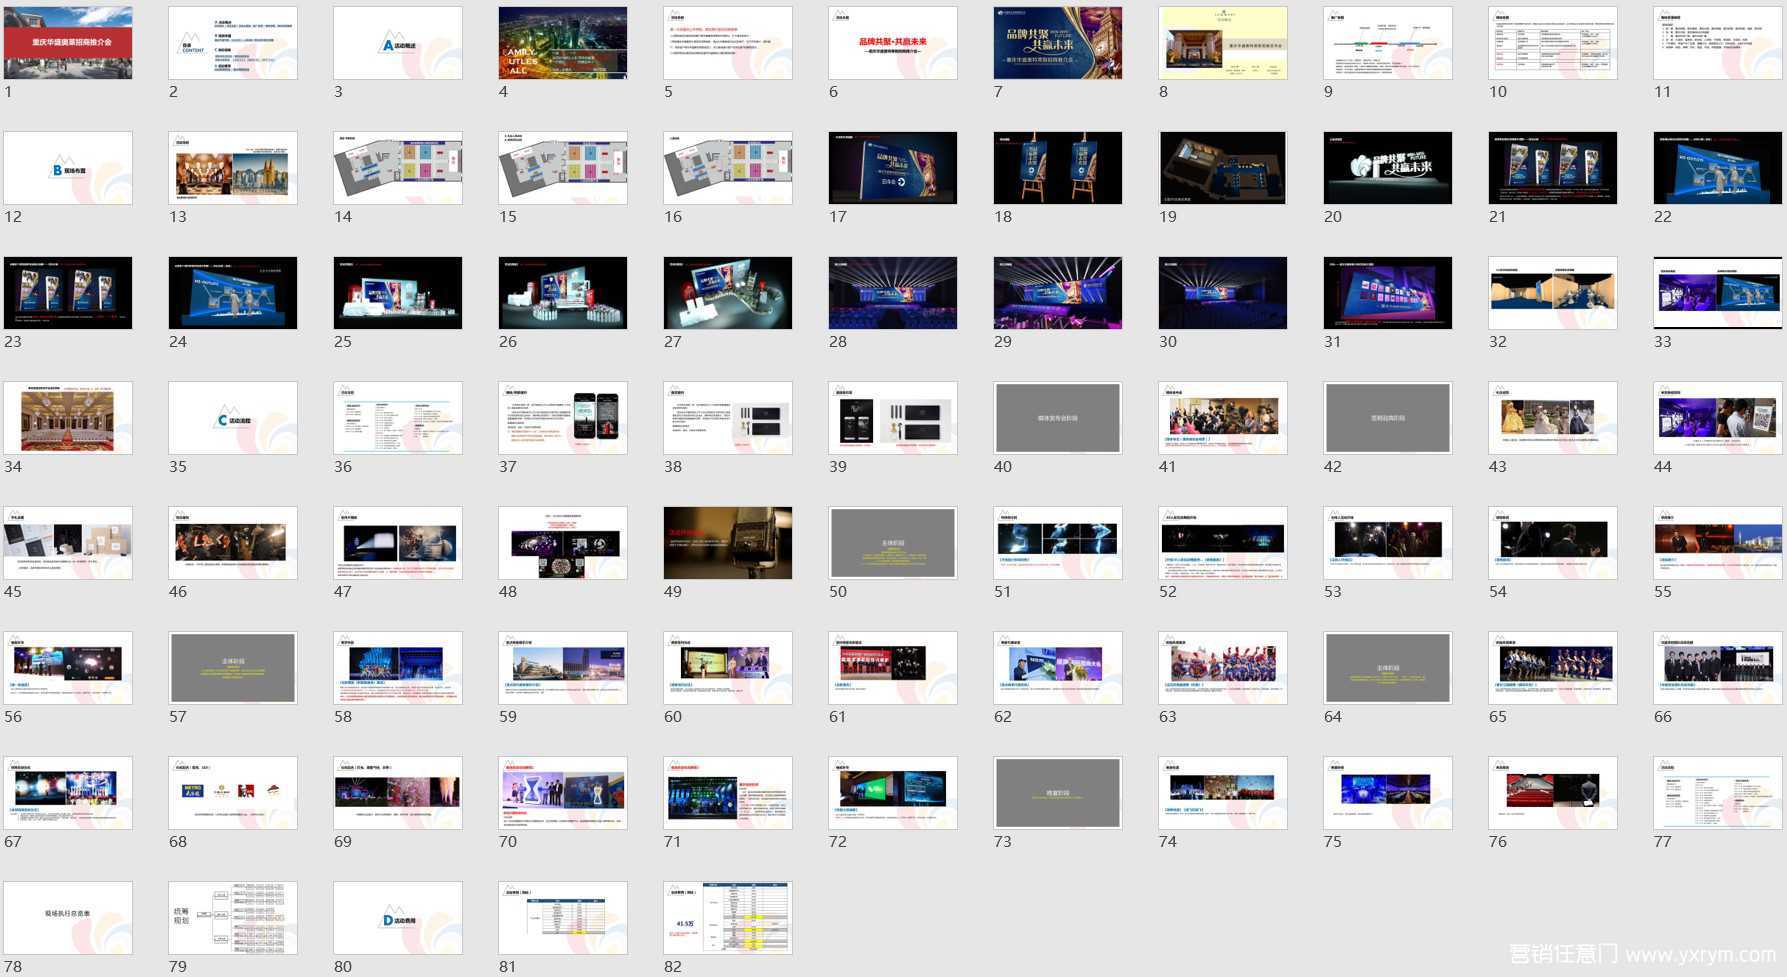Choose the gray divider slide 40
Image resolution: width=1787 pixels, height=977 pixels.
1058,418
